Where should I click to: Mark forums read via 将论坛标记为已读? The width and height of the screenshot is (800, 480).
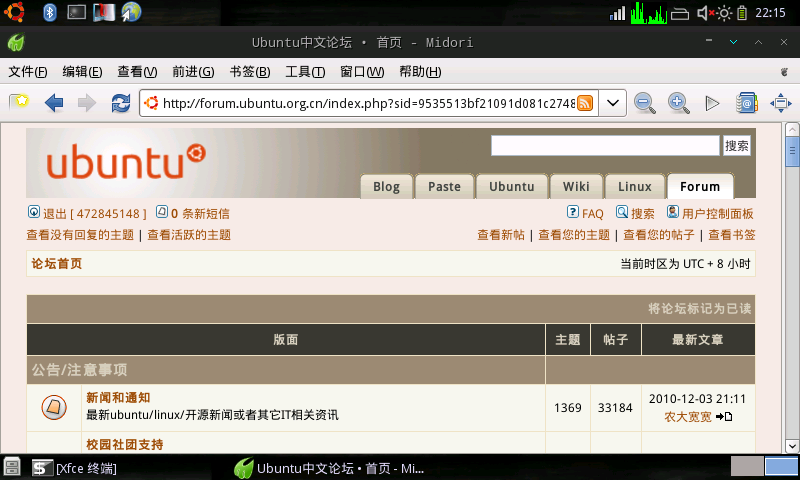pos(699,309)
